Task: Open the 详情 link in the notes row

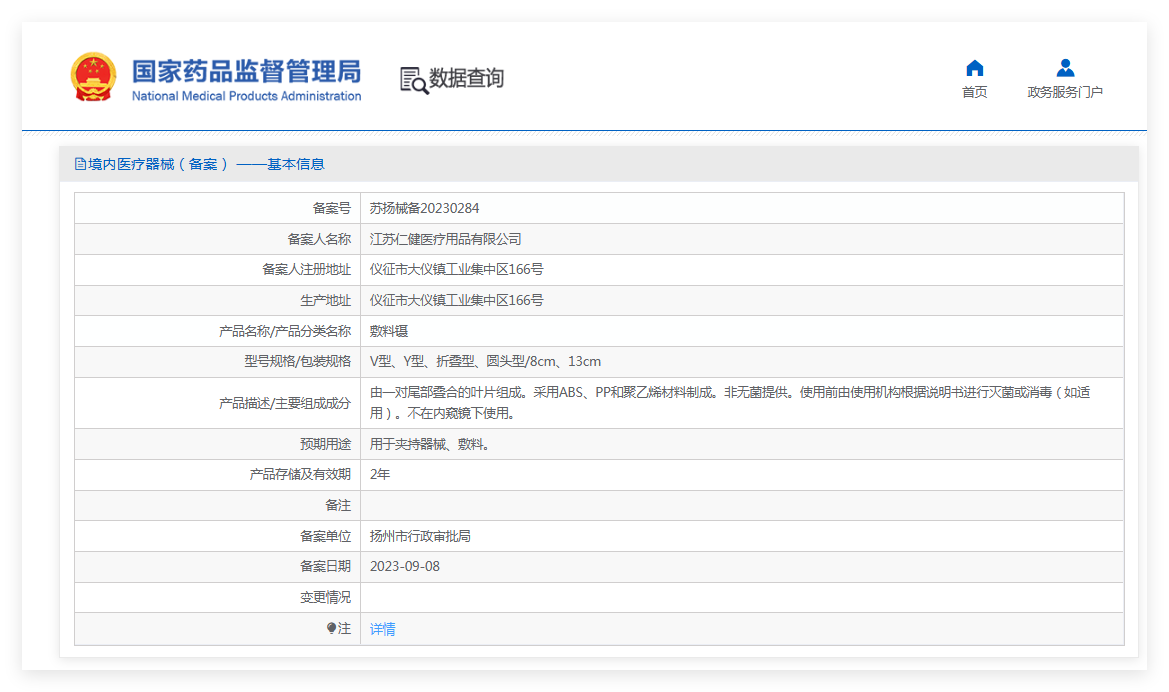Action: pos(383,629)
